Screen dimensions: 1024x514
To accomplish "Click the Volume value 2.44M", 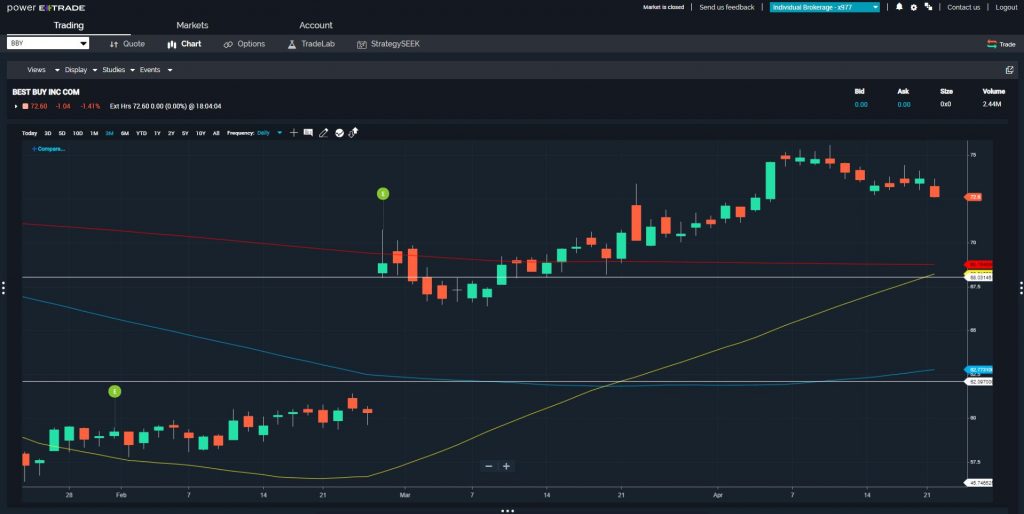I will (993, 104).
